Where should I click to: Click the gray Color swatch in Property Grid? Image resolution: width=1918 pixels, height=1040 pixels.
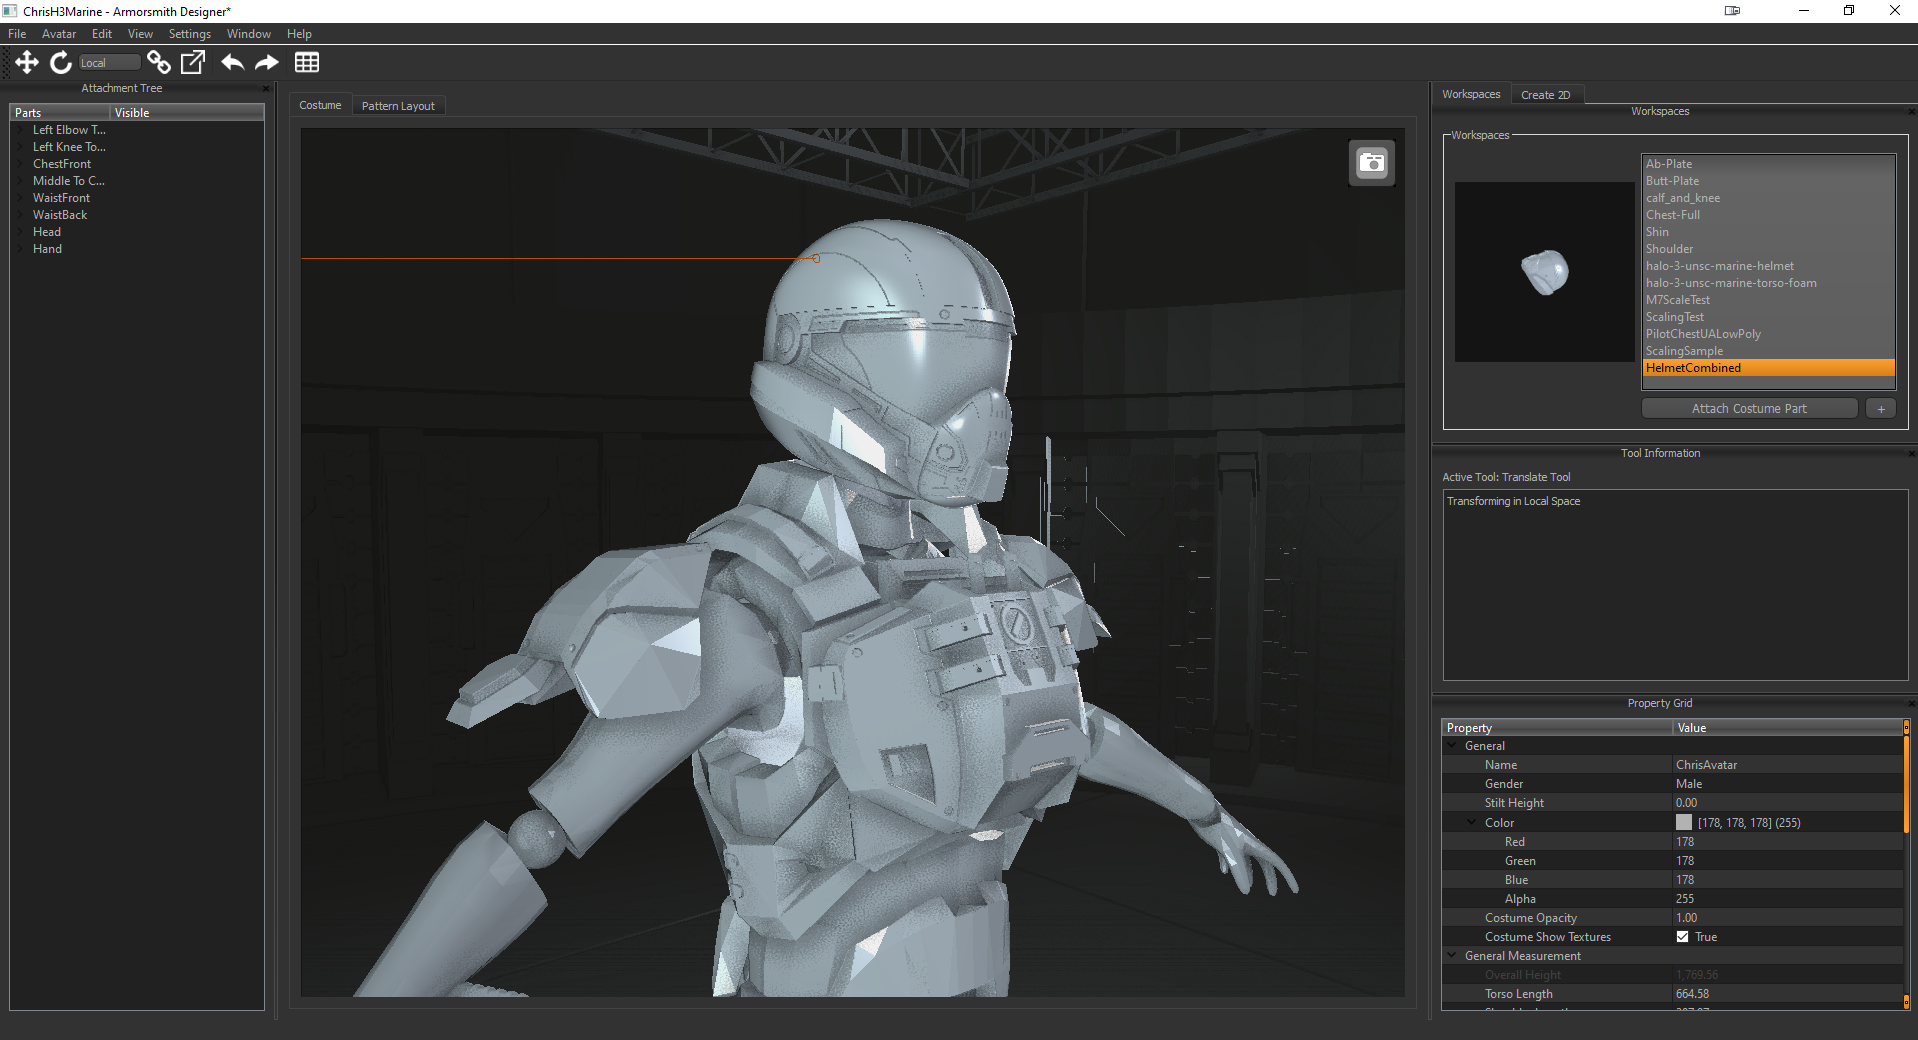point(1684,823)
